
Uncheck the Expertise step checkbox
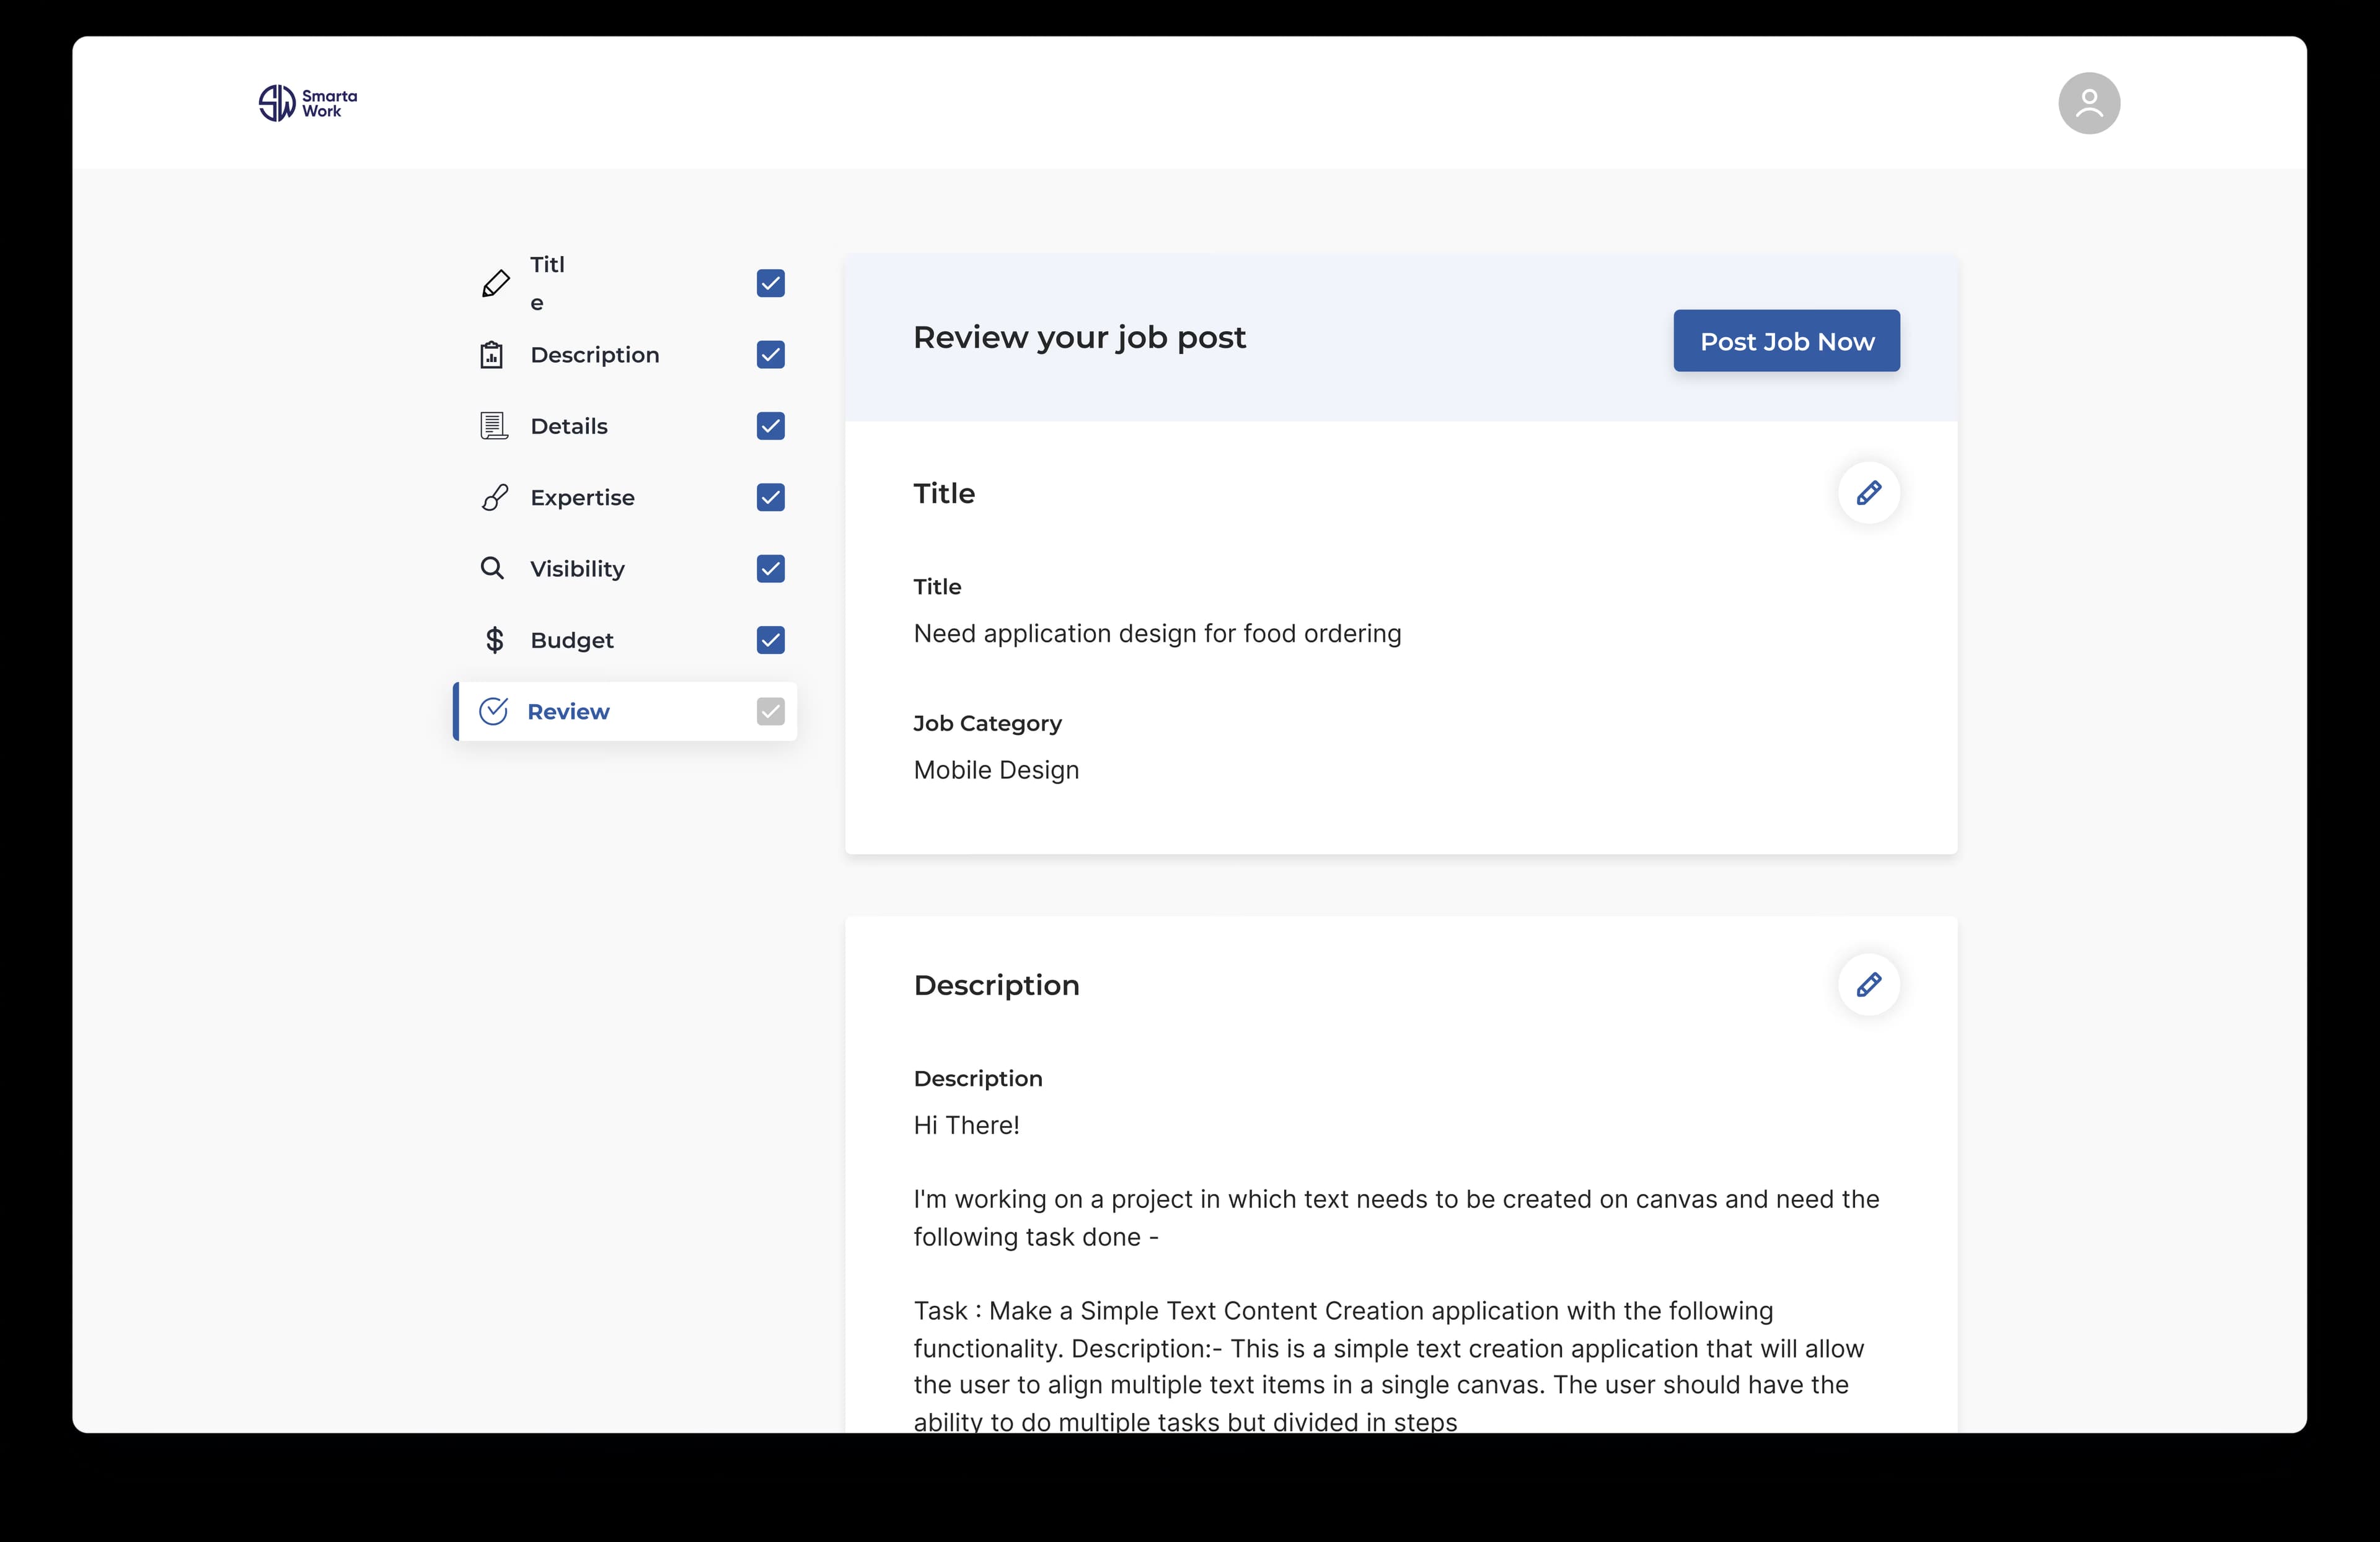(770, 497)
